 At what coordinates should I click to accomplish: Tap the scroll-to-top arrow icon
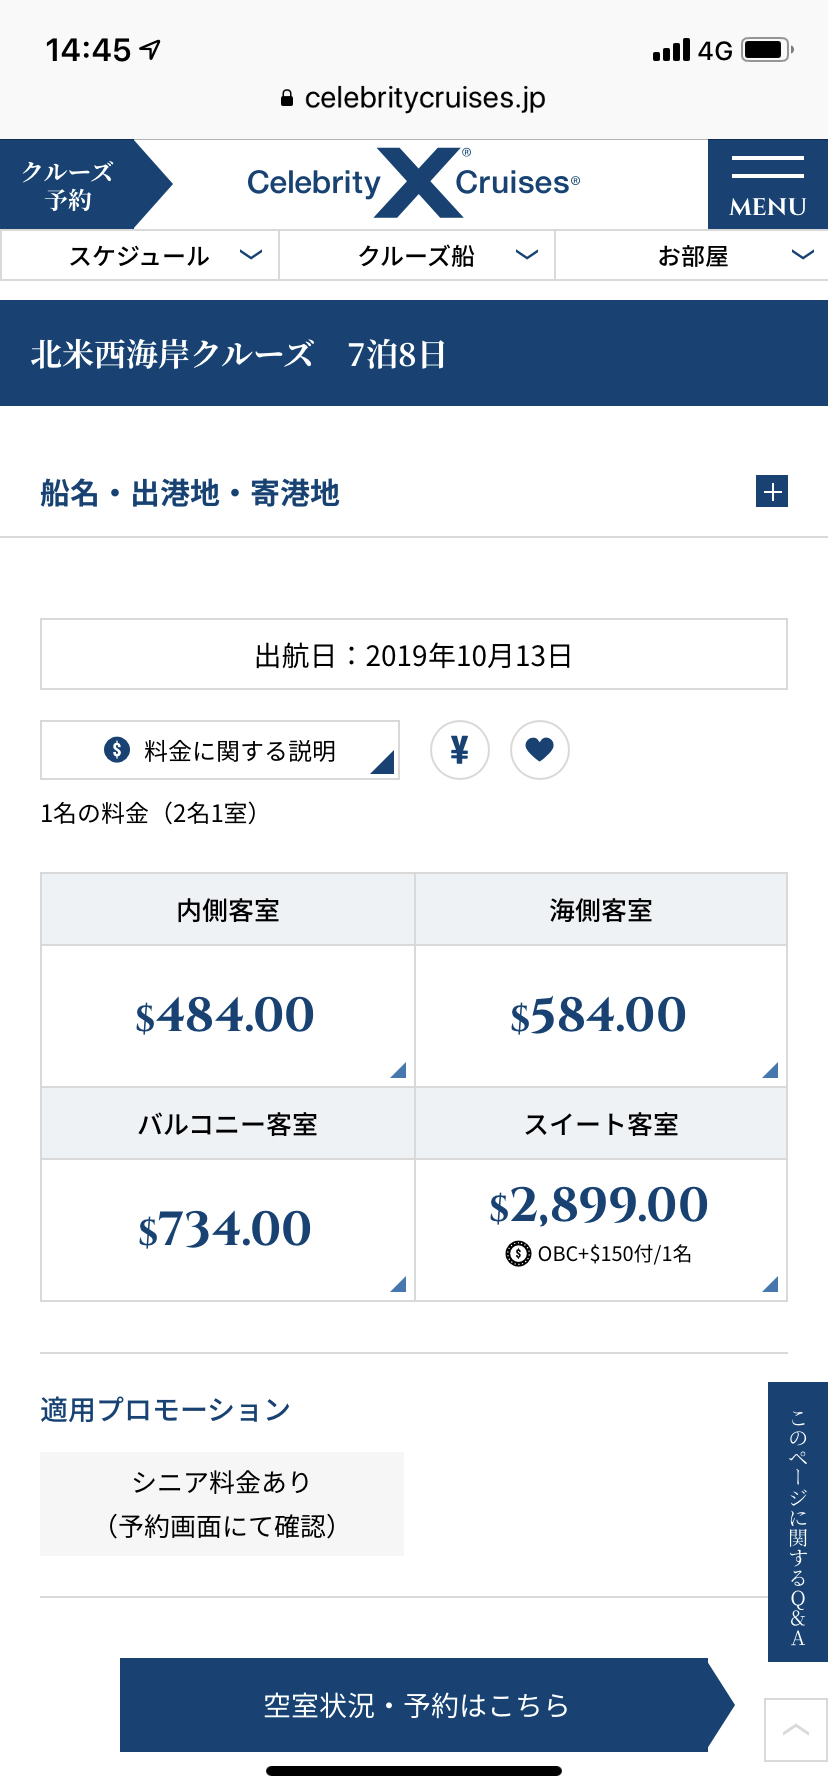pos(796,1730)
